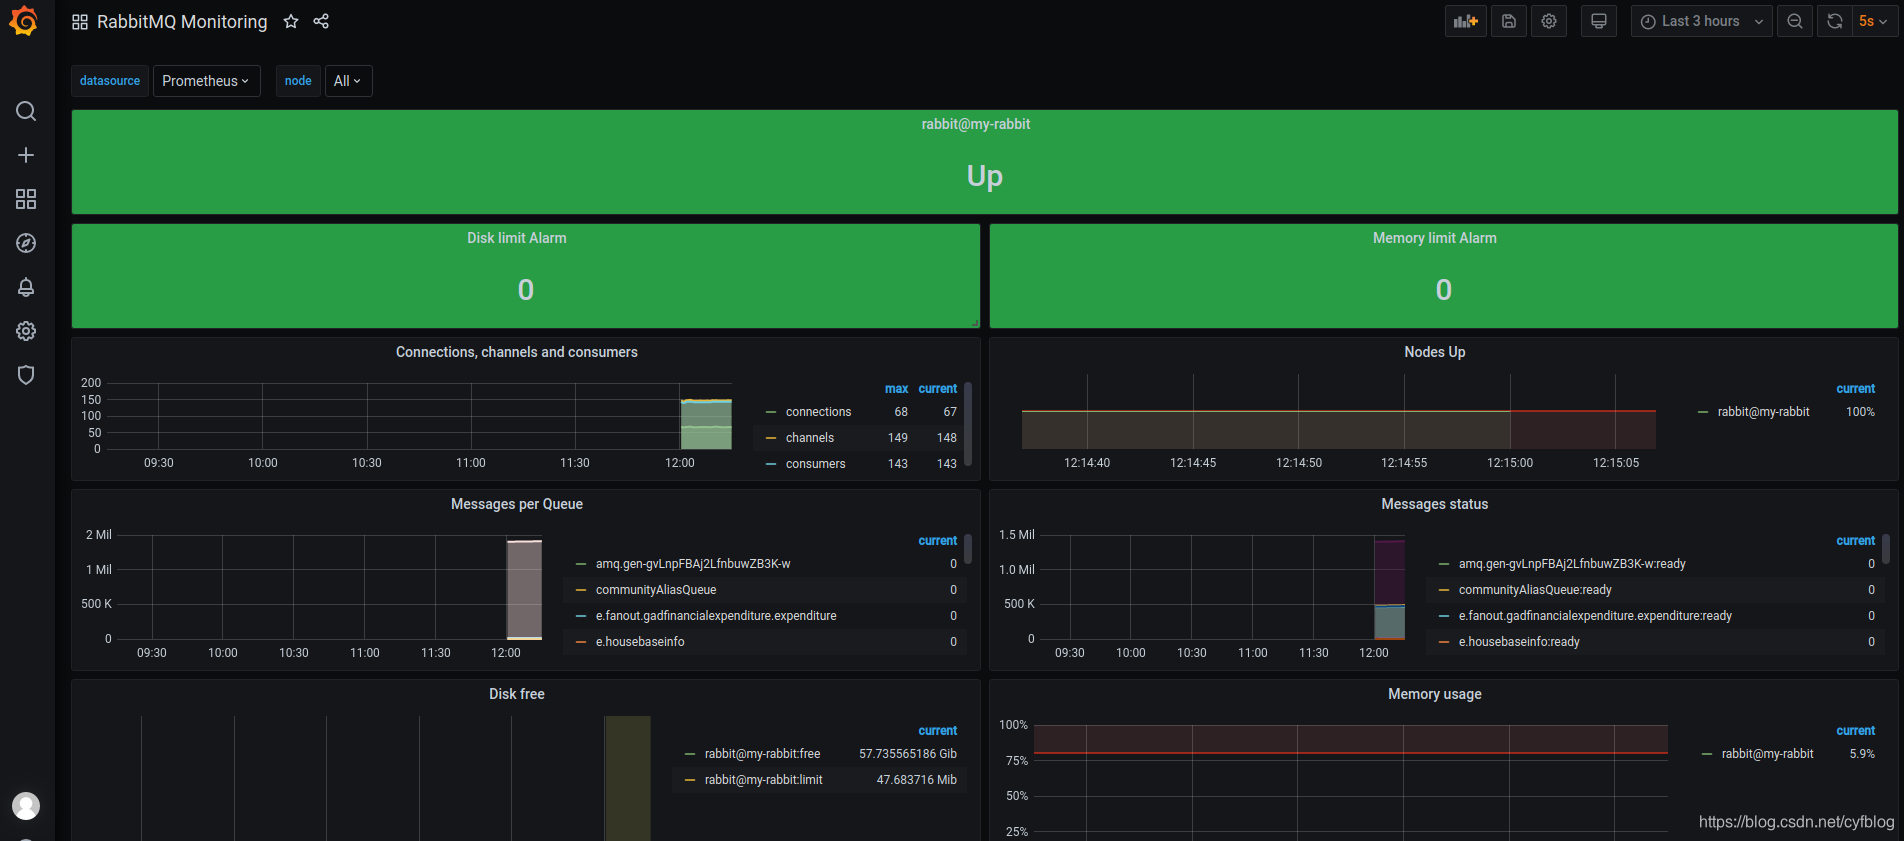Open the rabbit@my-rabbit status panel title
Screen dimensions: 1904x841
[976, 124]
